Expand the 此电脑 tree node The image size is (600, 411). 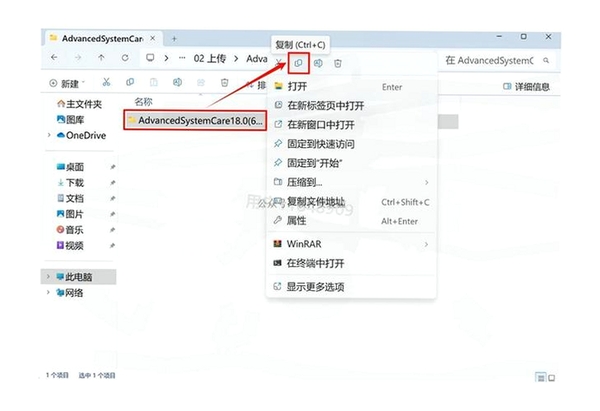(x=48, y=276)
